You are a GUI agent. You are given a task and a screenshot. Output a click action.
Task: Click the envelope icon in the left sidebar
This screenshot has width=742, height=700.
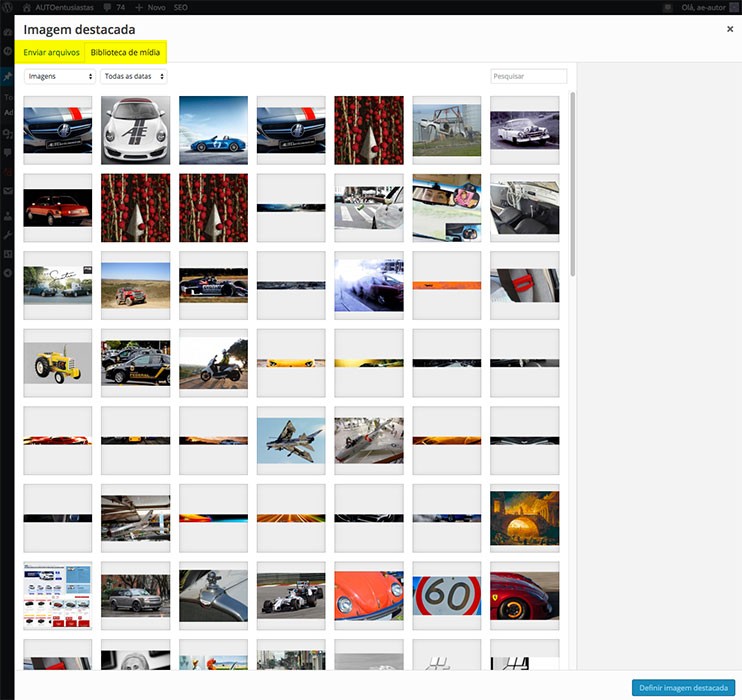coord(7,190)
